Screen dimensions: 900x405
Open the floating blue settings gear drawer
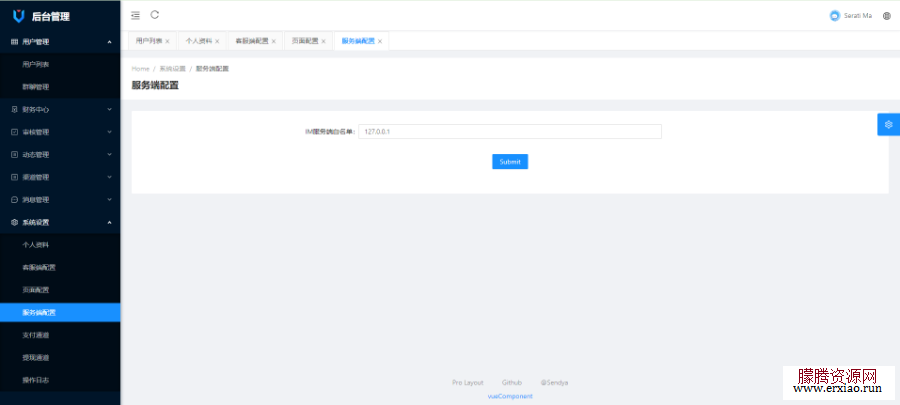(x=889, y=124)
